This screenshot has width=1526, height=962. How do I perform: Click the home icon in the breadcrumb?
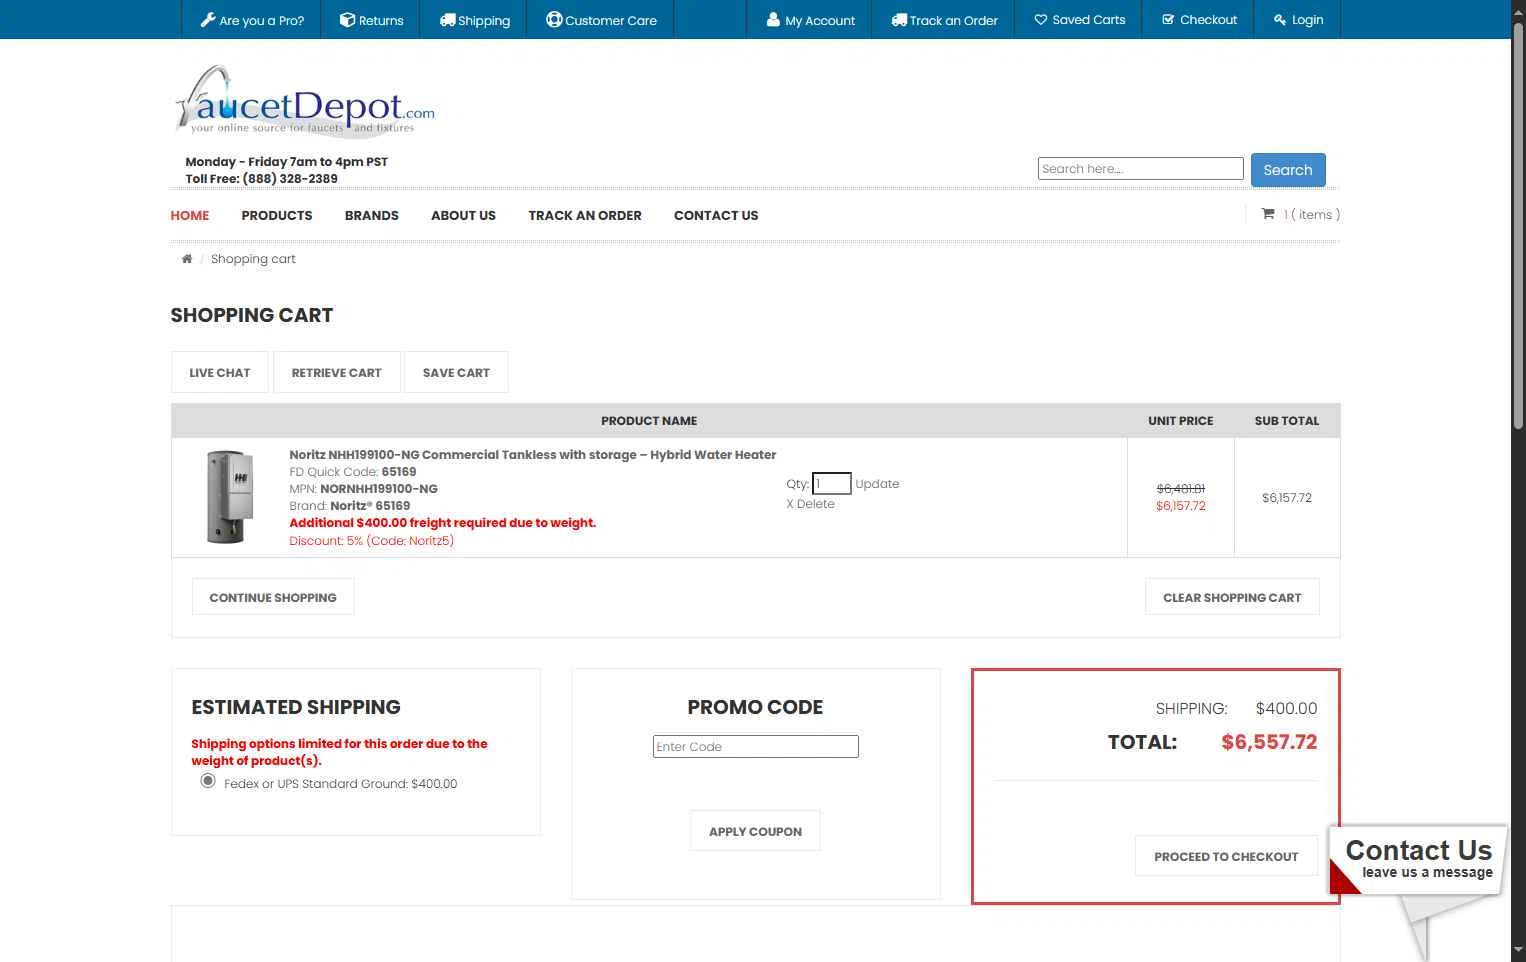186,259
